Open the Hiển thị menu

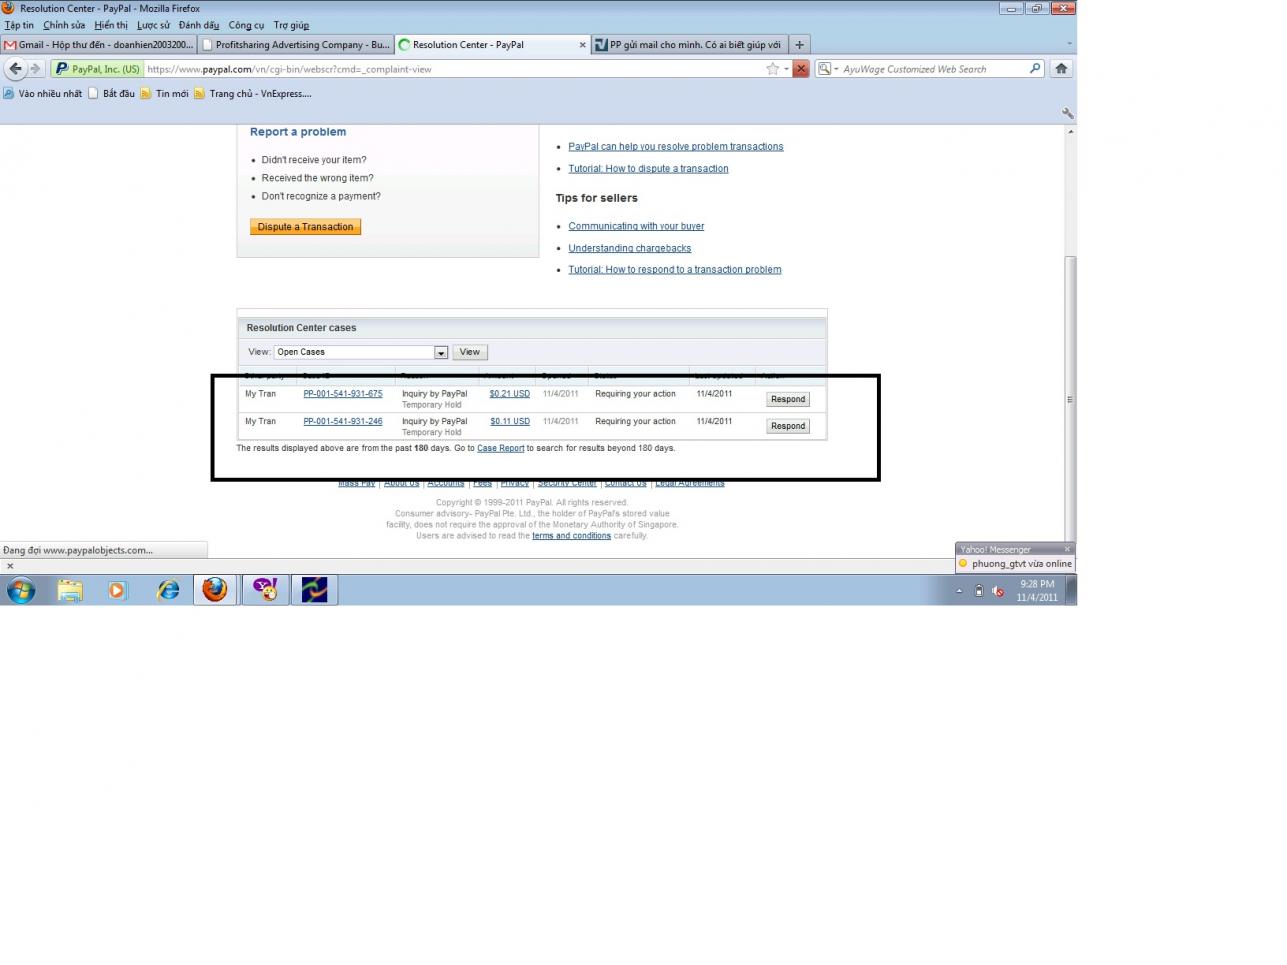(x=111, y=25)
